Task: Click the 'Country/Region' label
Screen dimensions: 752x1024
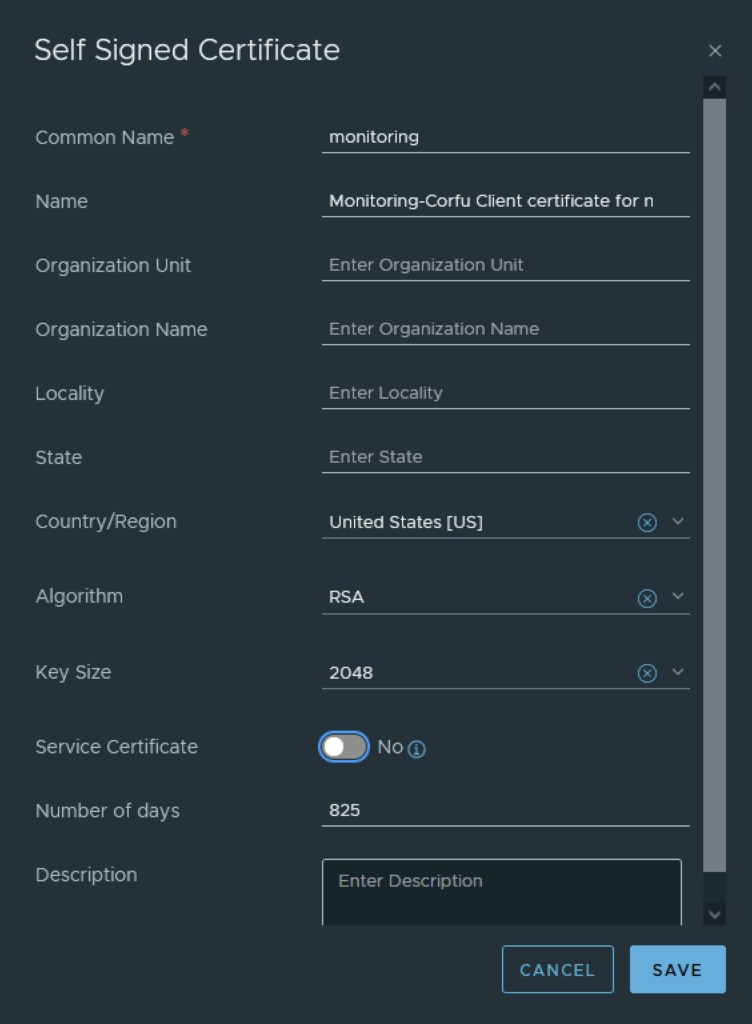Action: [106, 521]
